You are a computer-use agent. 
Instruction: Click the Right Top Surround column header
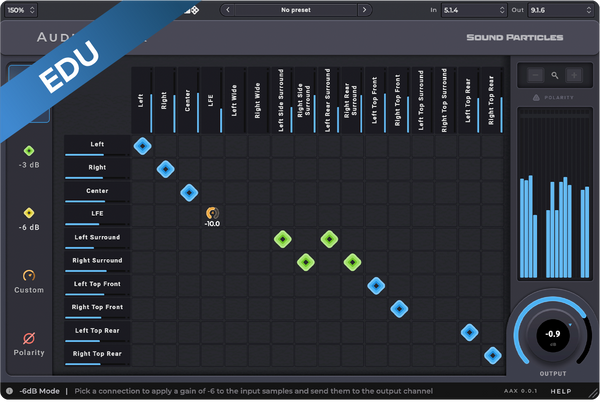(445, 100)
